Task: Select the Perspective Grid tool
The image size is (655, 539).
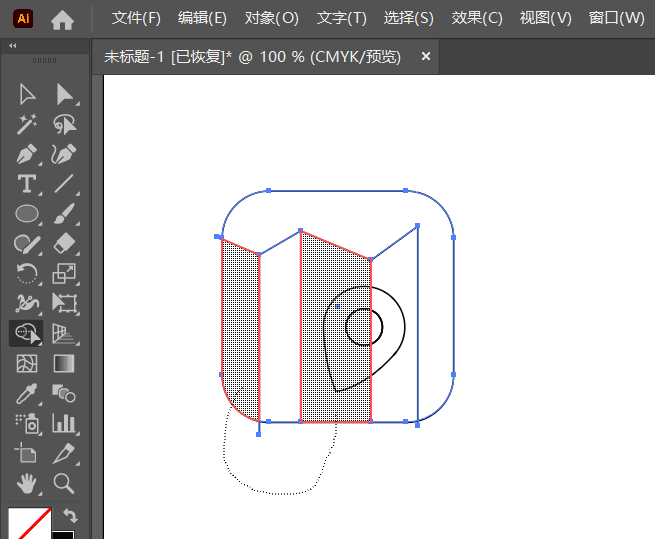Action: click(64, 334)
